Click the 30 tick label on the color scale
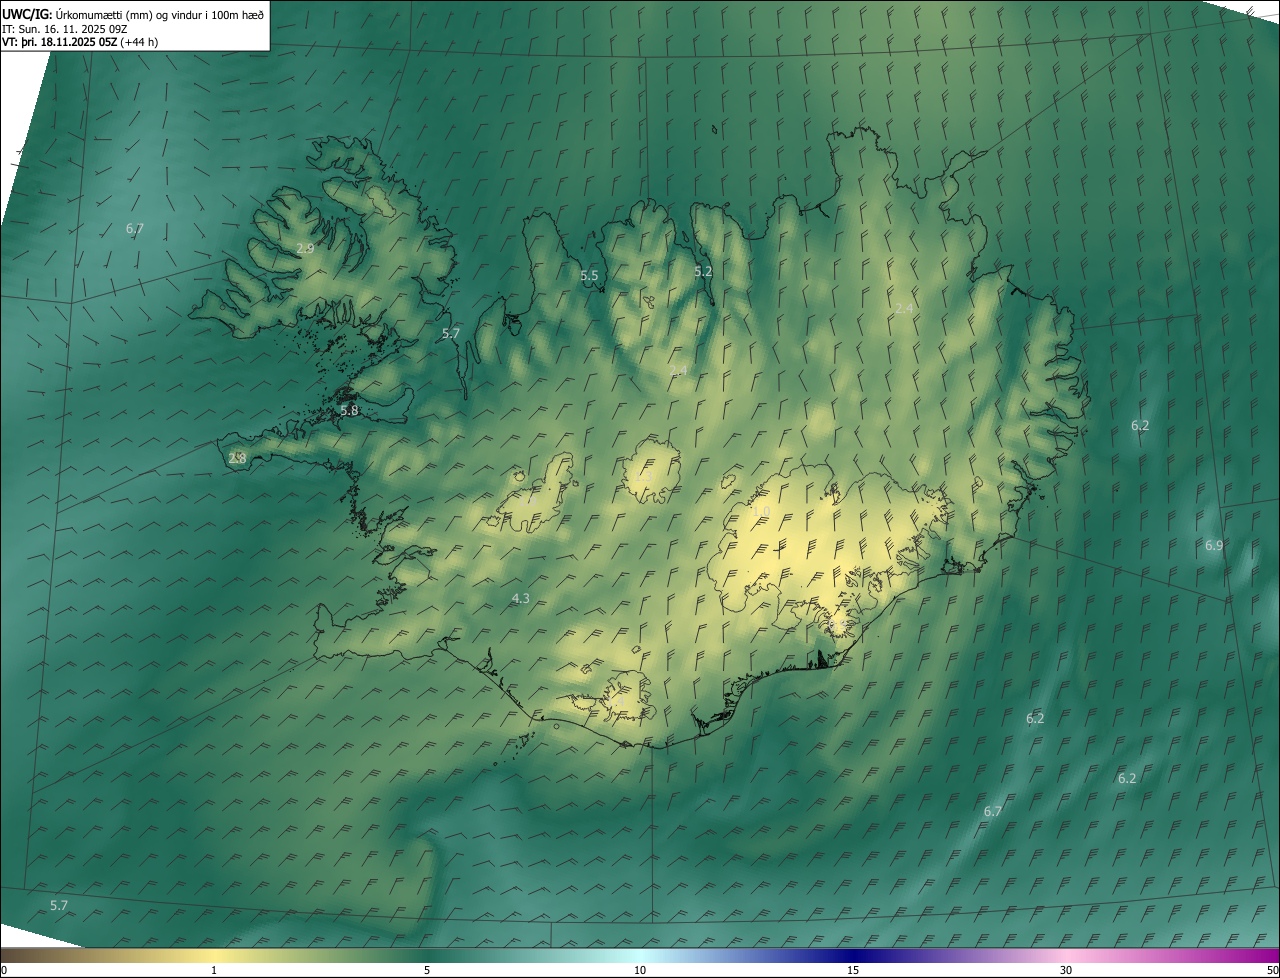The image size is (1280, 978). pos(1066,970)
